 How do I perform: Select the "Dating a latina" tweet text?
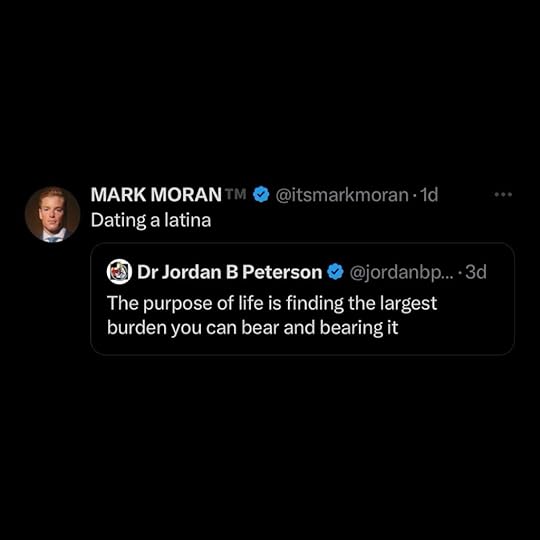tap(151, 220)
